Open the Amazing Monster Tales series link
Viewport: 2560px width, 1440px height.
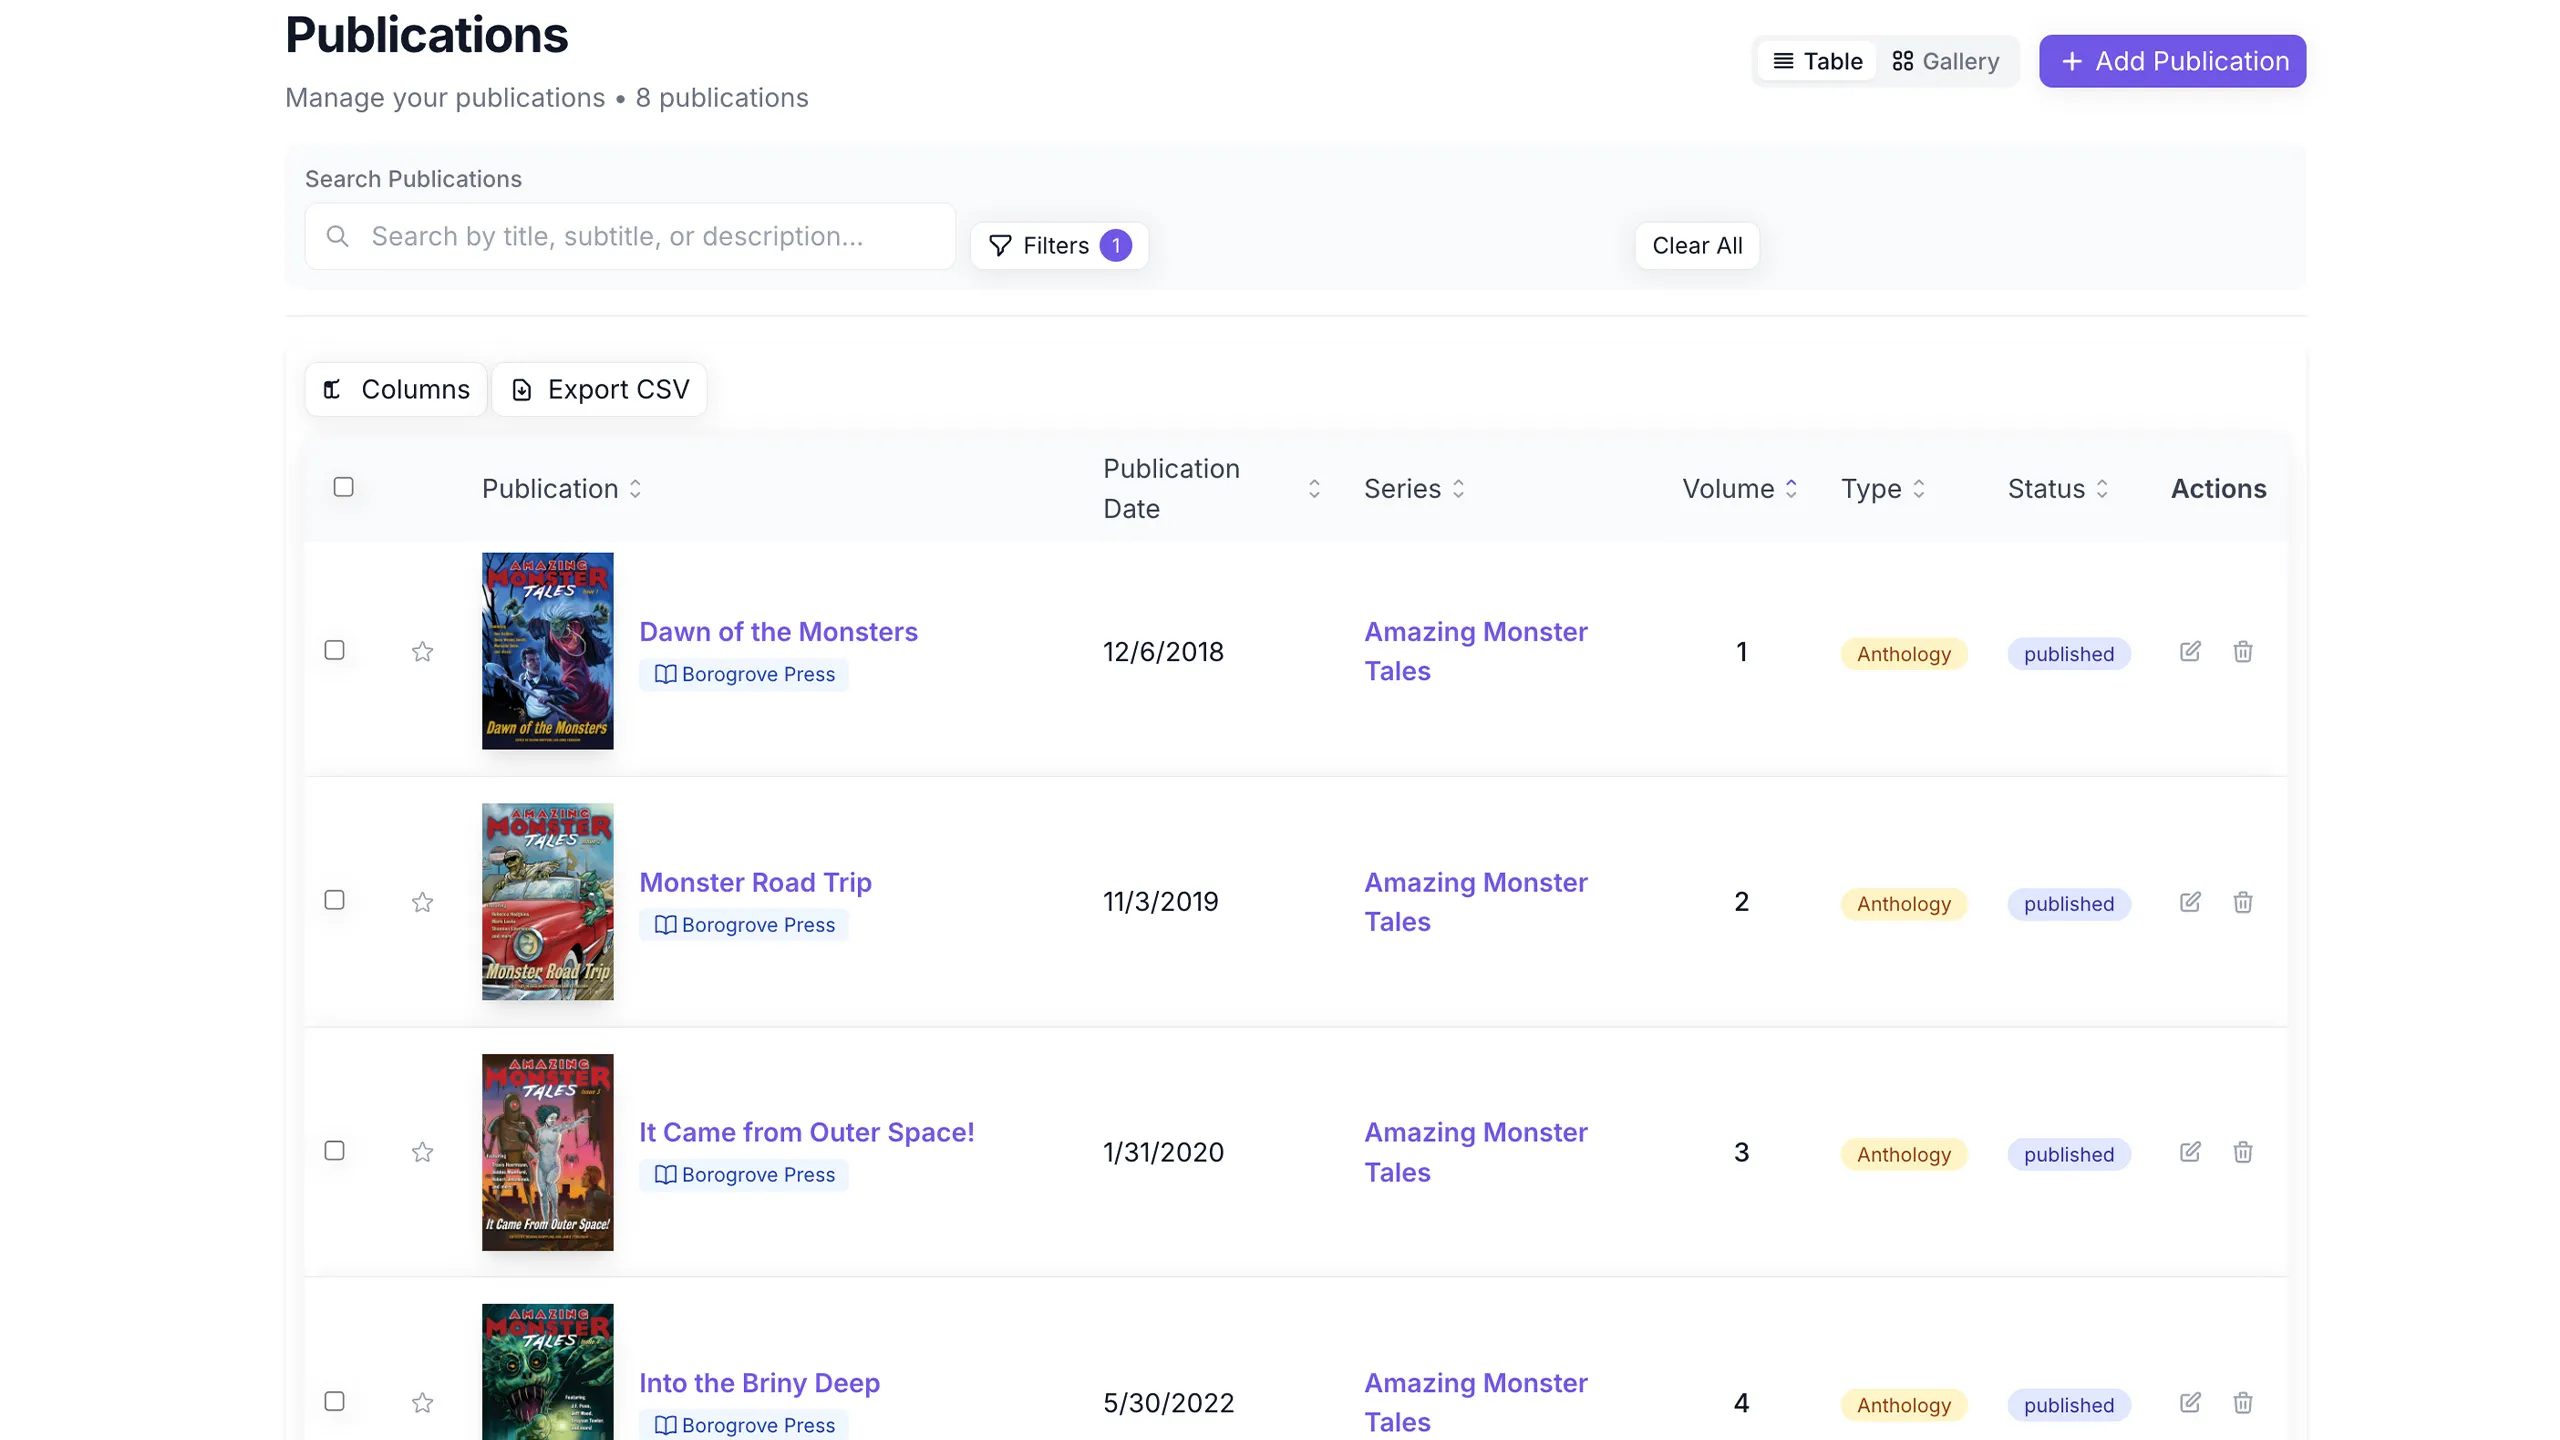click(1476, 650)
